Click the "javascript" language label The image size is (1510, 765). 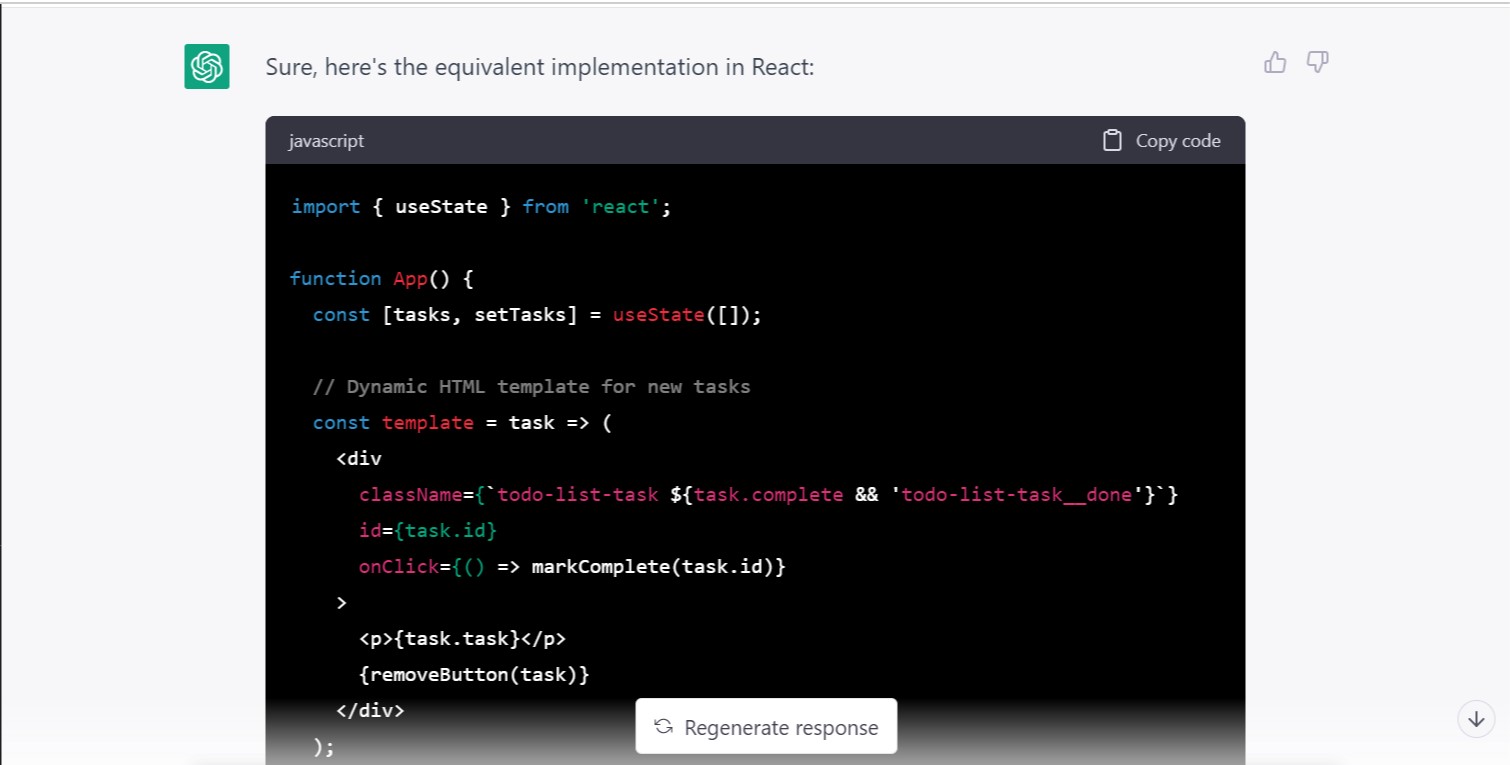(326, 141)
